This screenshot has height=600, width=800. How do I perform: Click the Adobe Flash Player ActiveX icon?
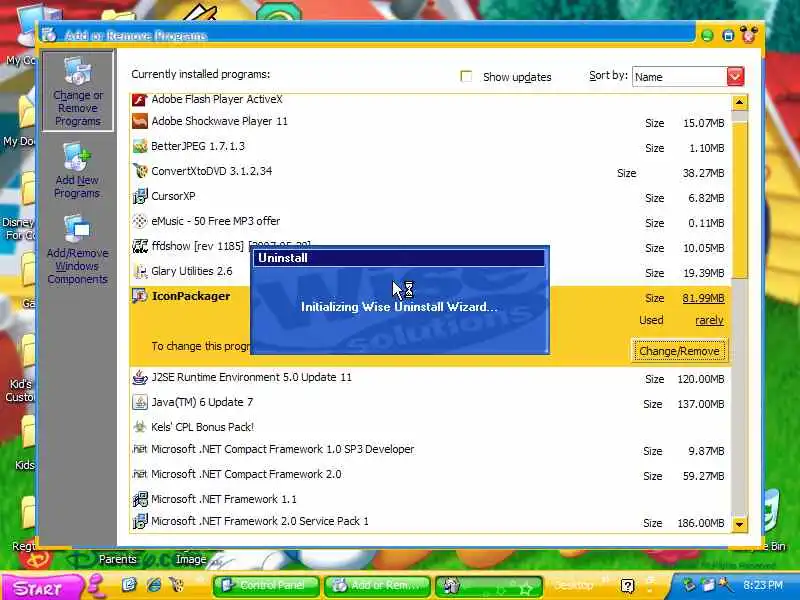click(140, 99)
